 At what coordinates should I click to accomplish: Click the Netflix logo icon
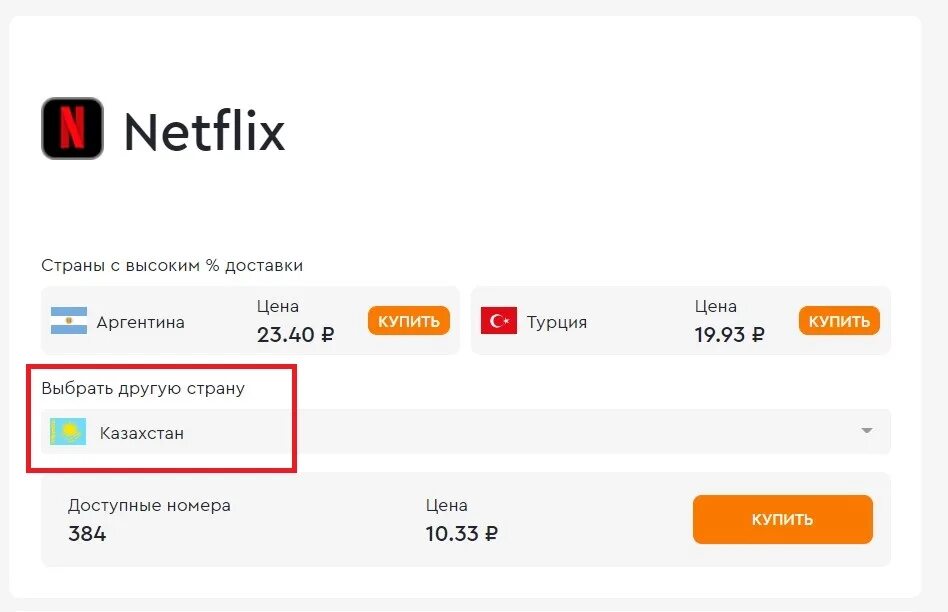(72, 128)
